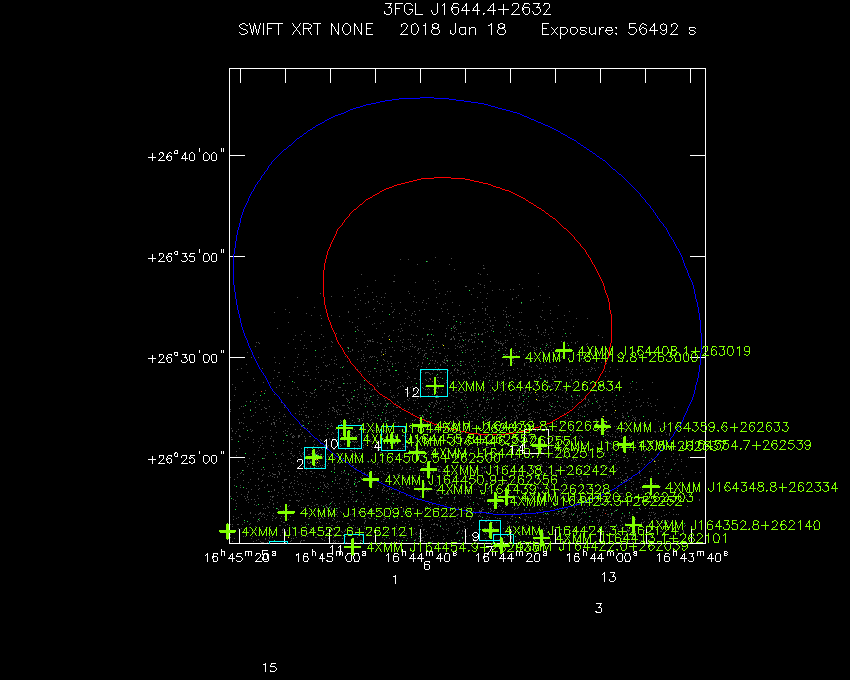This screenshot has height=680, width=850.
Task: Click the cyan box next to number 4
Action: coord(394,439)
